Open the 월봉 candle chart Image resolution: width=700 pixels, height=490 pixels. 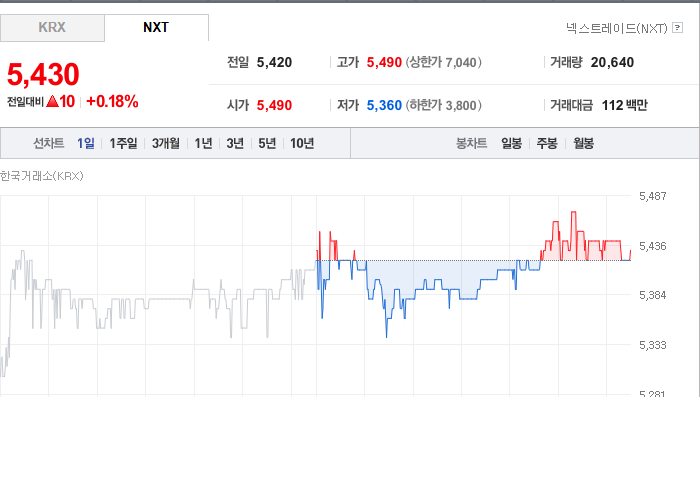point(583,143)
